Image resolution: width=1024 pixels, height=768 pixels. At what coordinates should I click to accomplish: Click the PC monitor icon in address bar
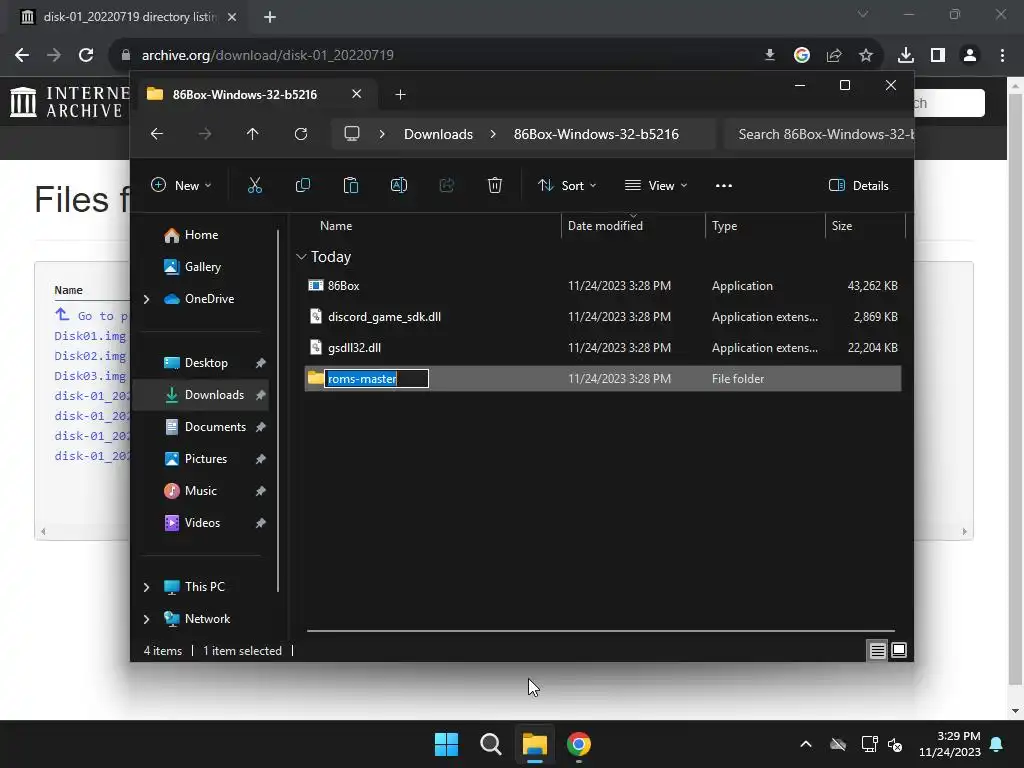[x=352, y=134]
